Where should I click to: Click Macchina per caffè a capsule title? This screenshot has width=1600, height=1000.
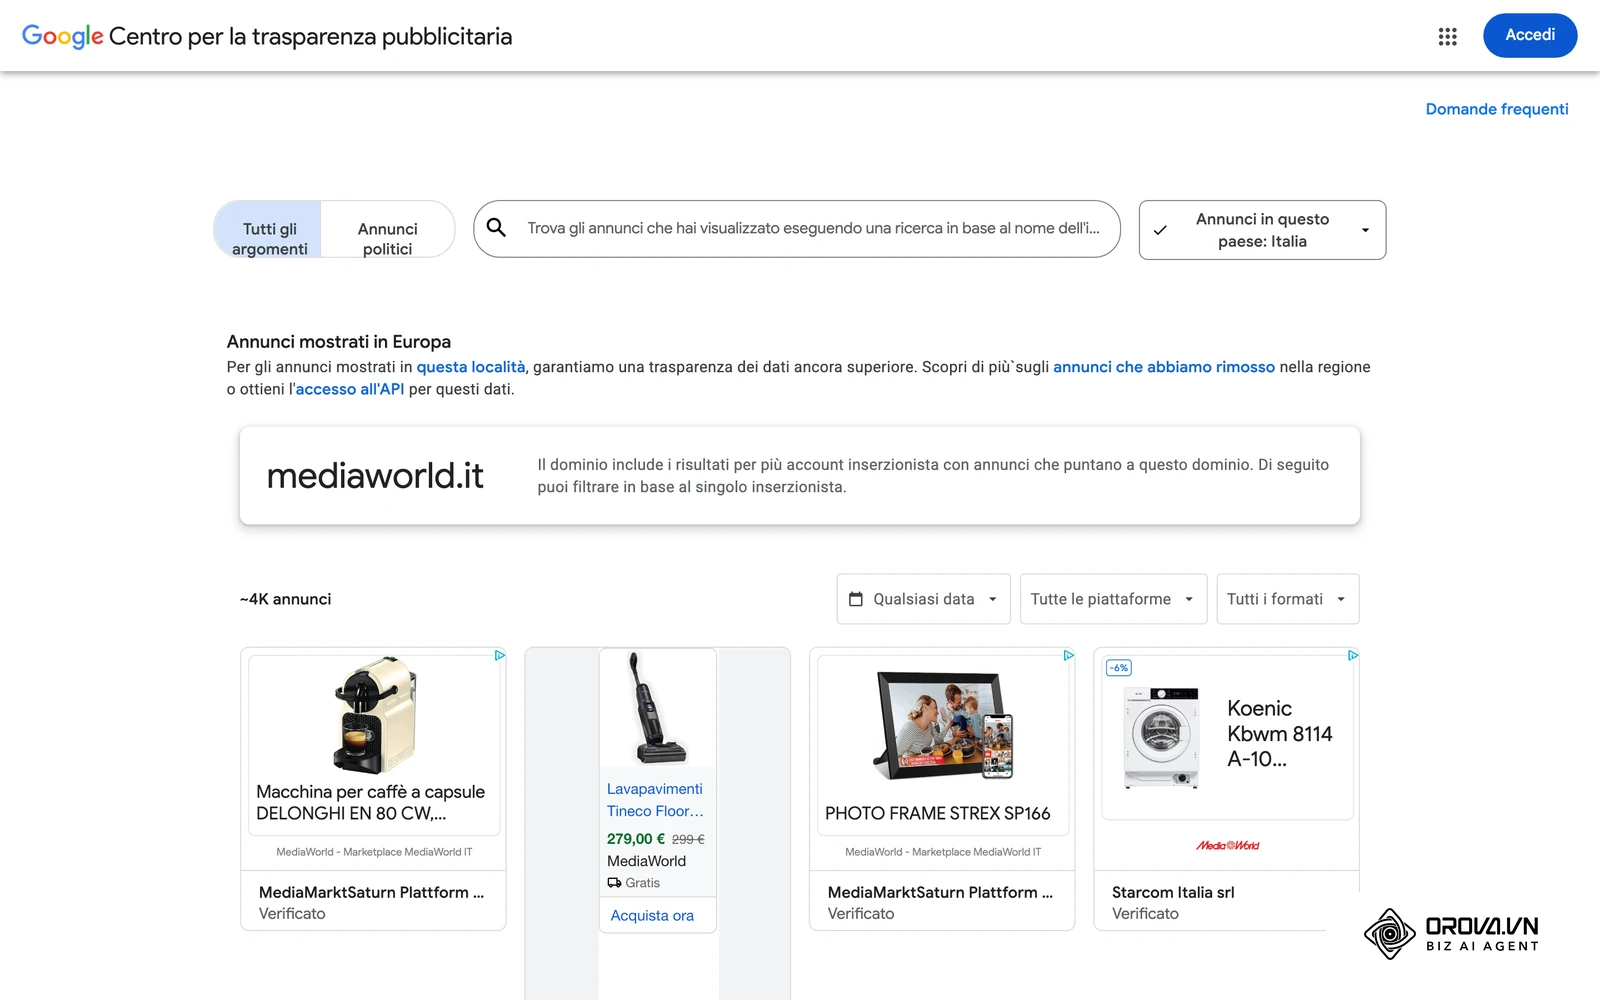pos(370,803)
